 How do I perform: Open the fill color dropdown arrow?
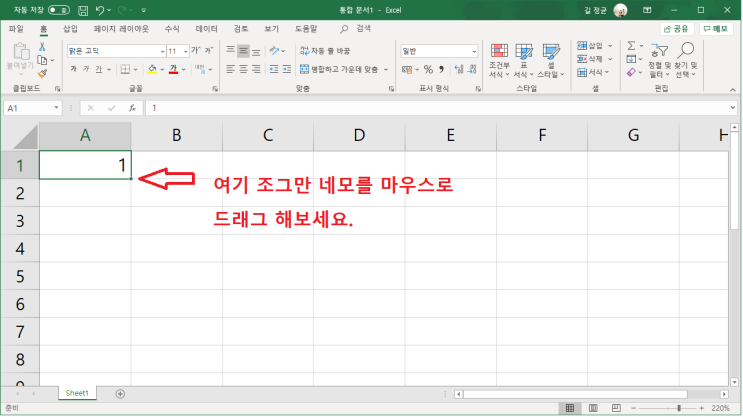tap(162, 70)
